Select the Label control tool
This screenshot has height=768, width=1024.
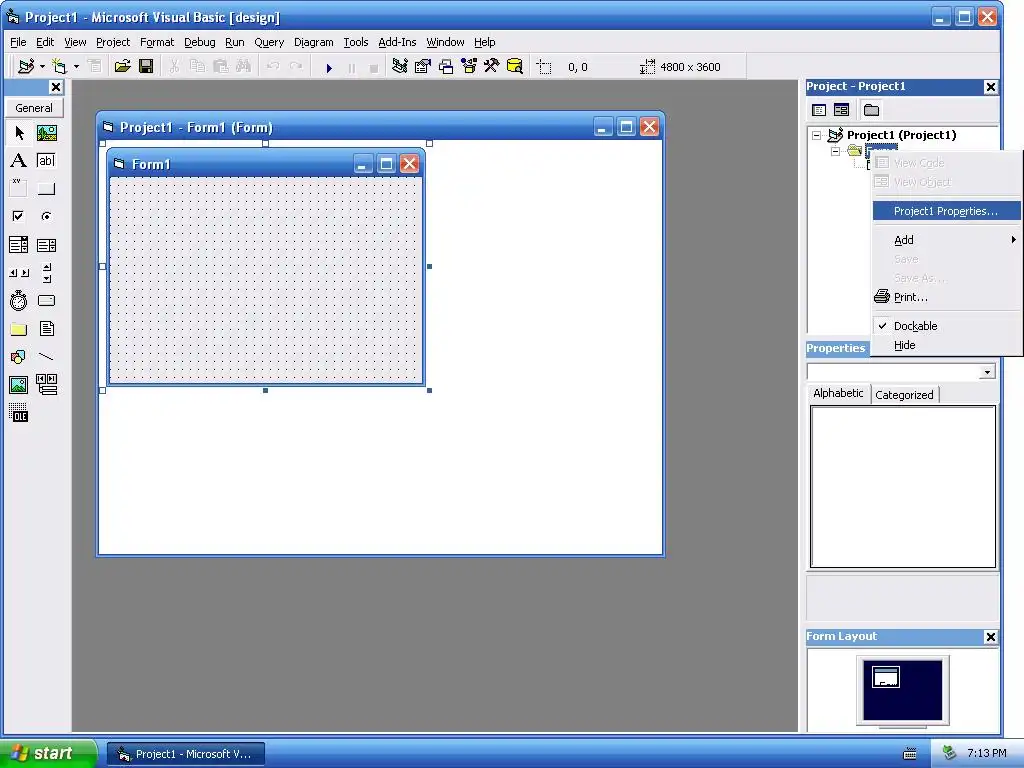pyautogui.click(x=19, y=161)
